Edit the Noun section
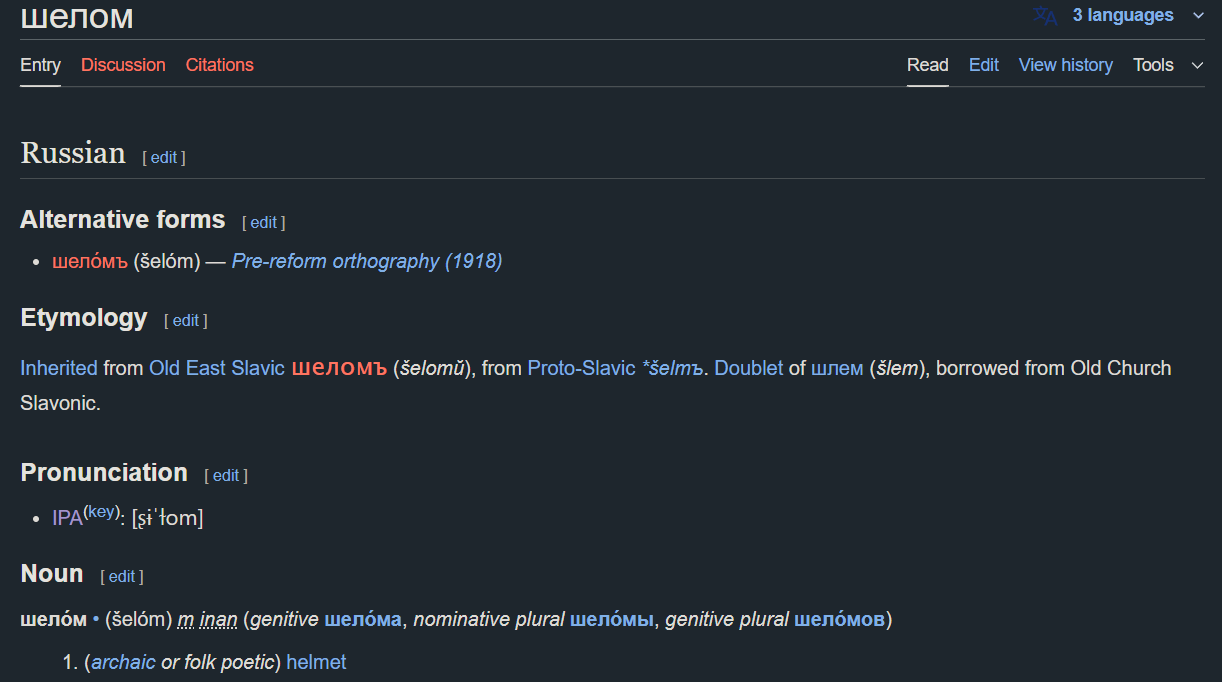Screen dimensions: 1222x682 point(122,577)
